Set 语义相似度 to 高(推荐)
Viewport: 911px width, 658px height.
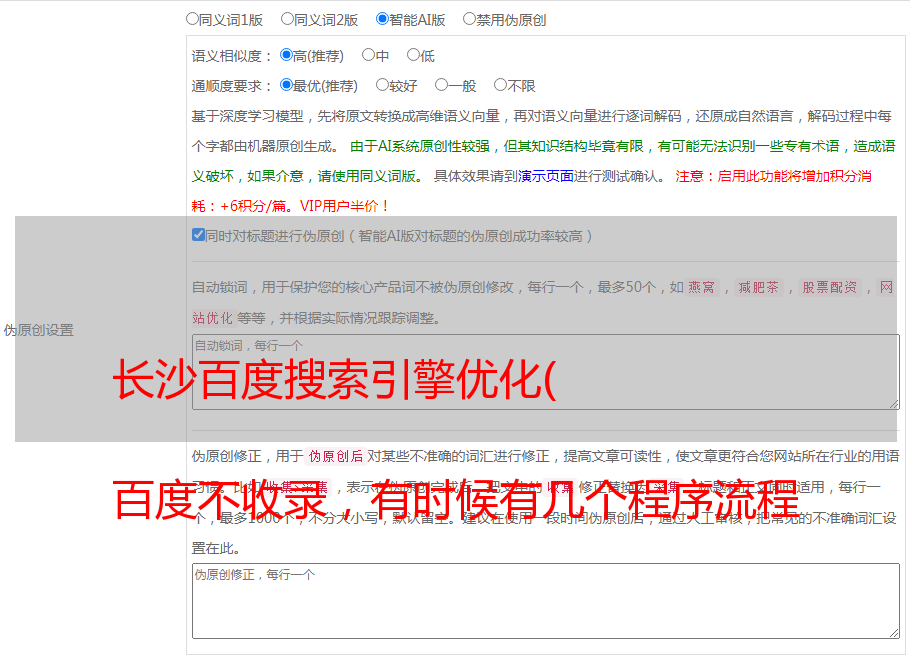pyautogui.click(x=286, y=55)
